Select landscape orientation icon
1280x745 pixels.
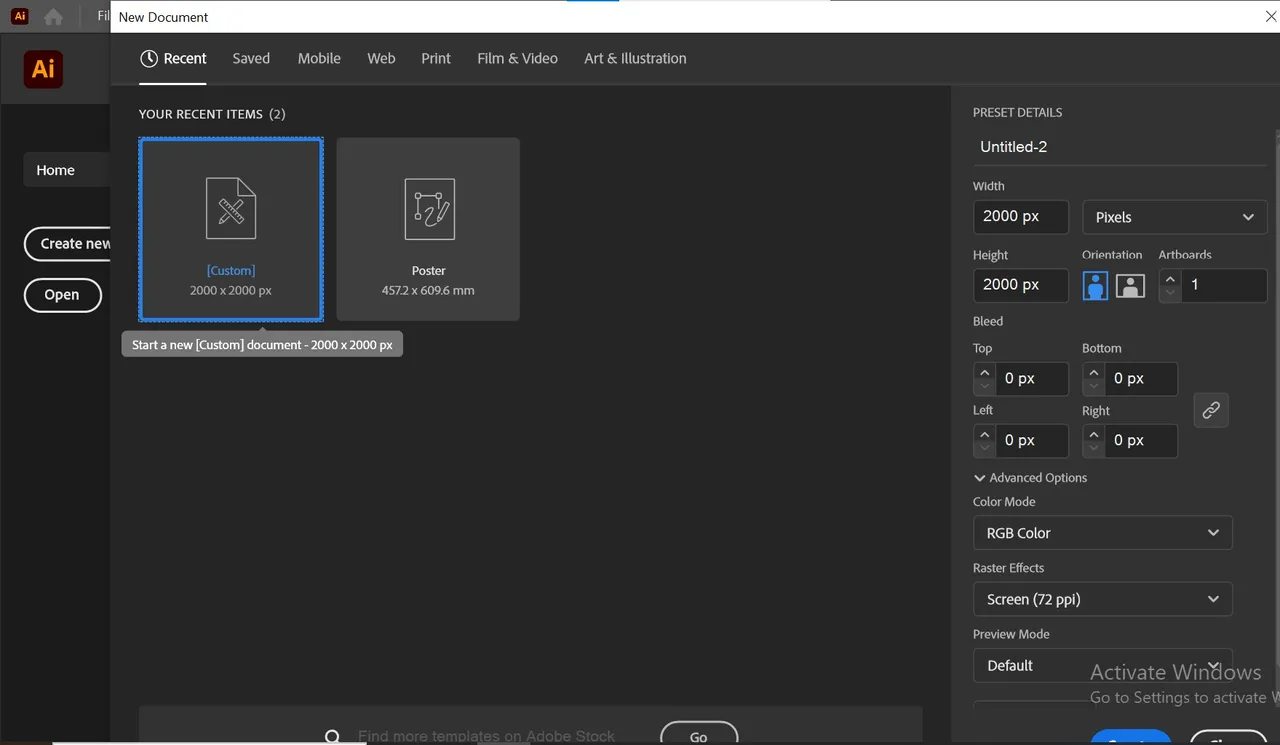click(x=1130, y=285)
